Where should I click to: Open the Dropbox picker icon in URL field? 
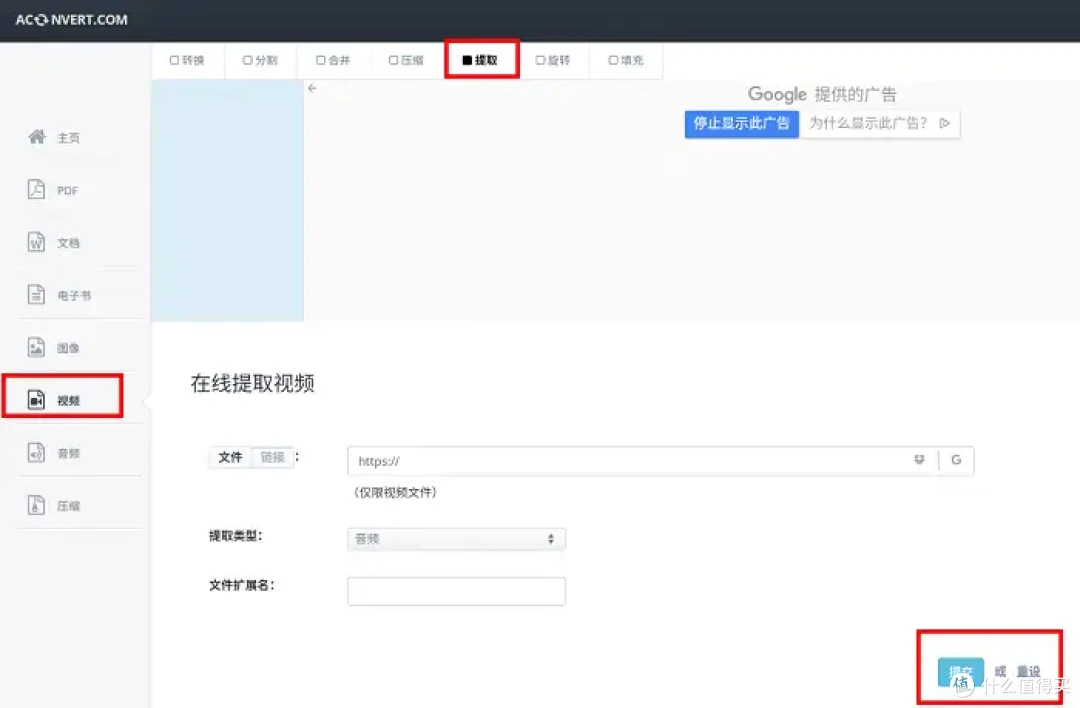pos(919,459)
